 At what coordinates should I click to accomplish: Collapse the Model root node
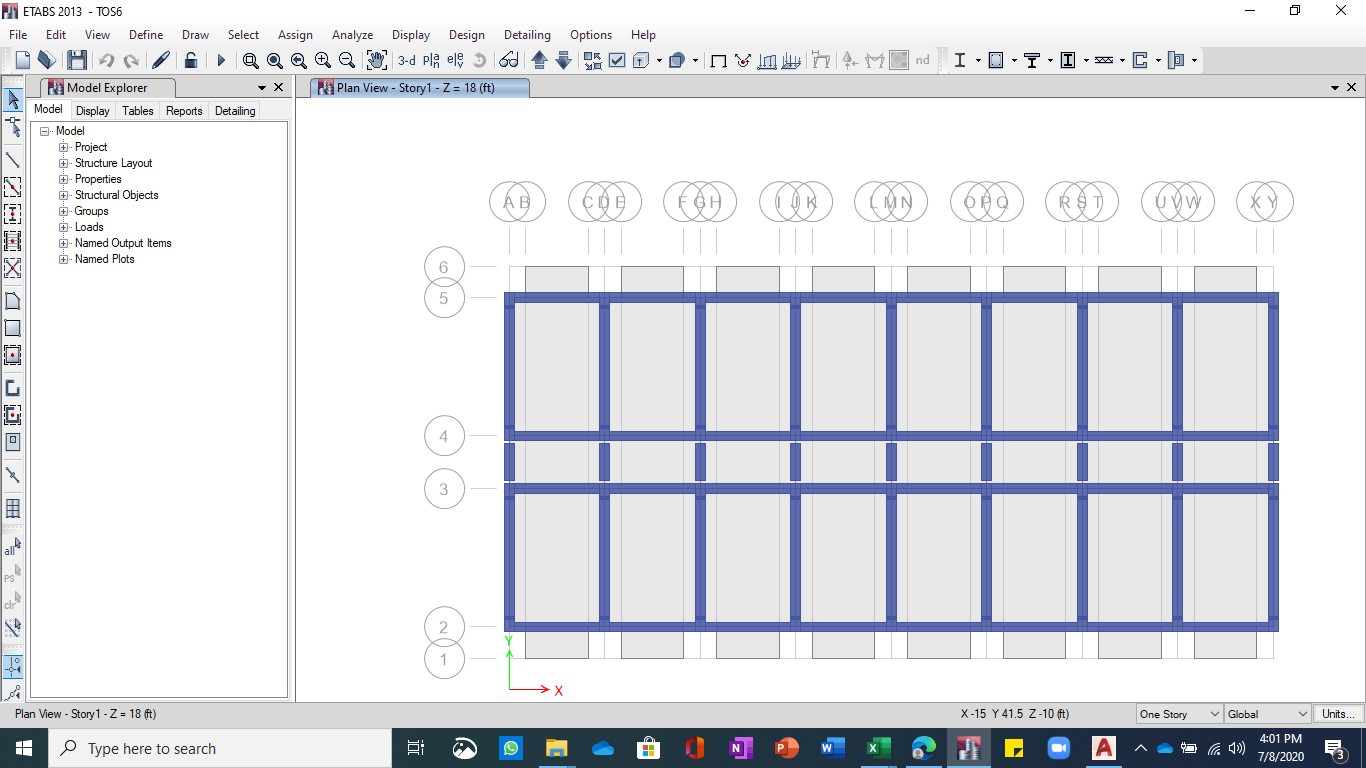click(45, 131)
